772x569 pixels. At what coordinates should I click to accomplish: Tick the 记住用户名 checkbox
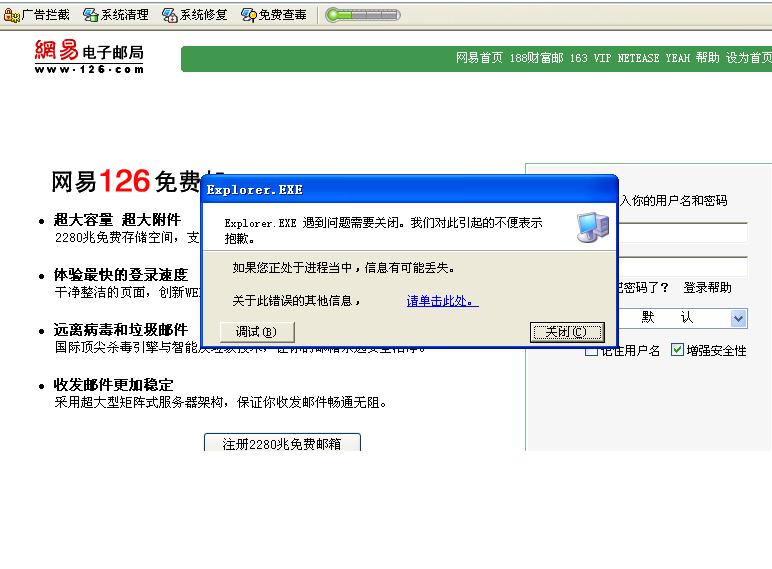591,350
